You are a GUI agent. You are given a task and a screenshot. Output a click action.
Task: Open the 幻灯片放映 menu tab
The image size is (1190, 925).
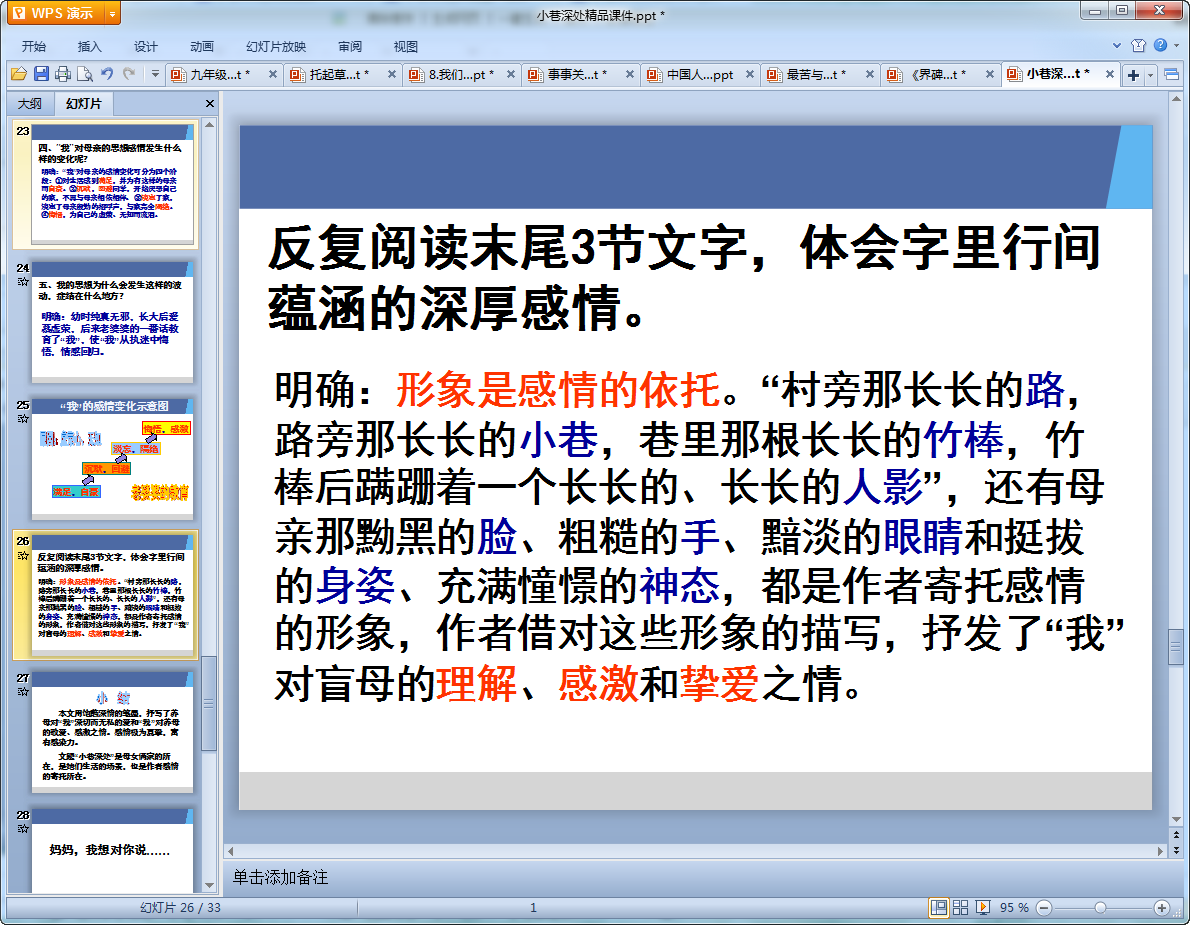pos(276,46)
